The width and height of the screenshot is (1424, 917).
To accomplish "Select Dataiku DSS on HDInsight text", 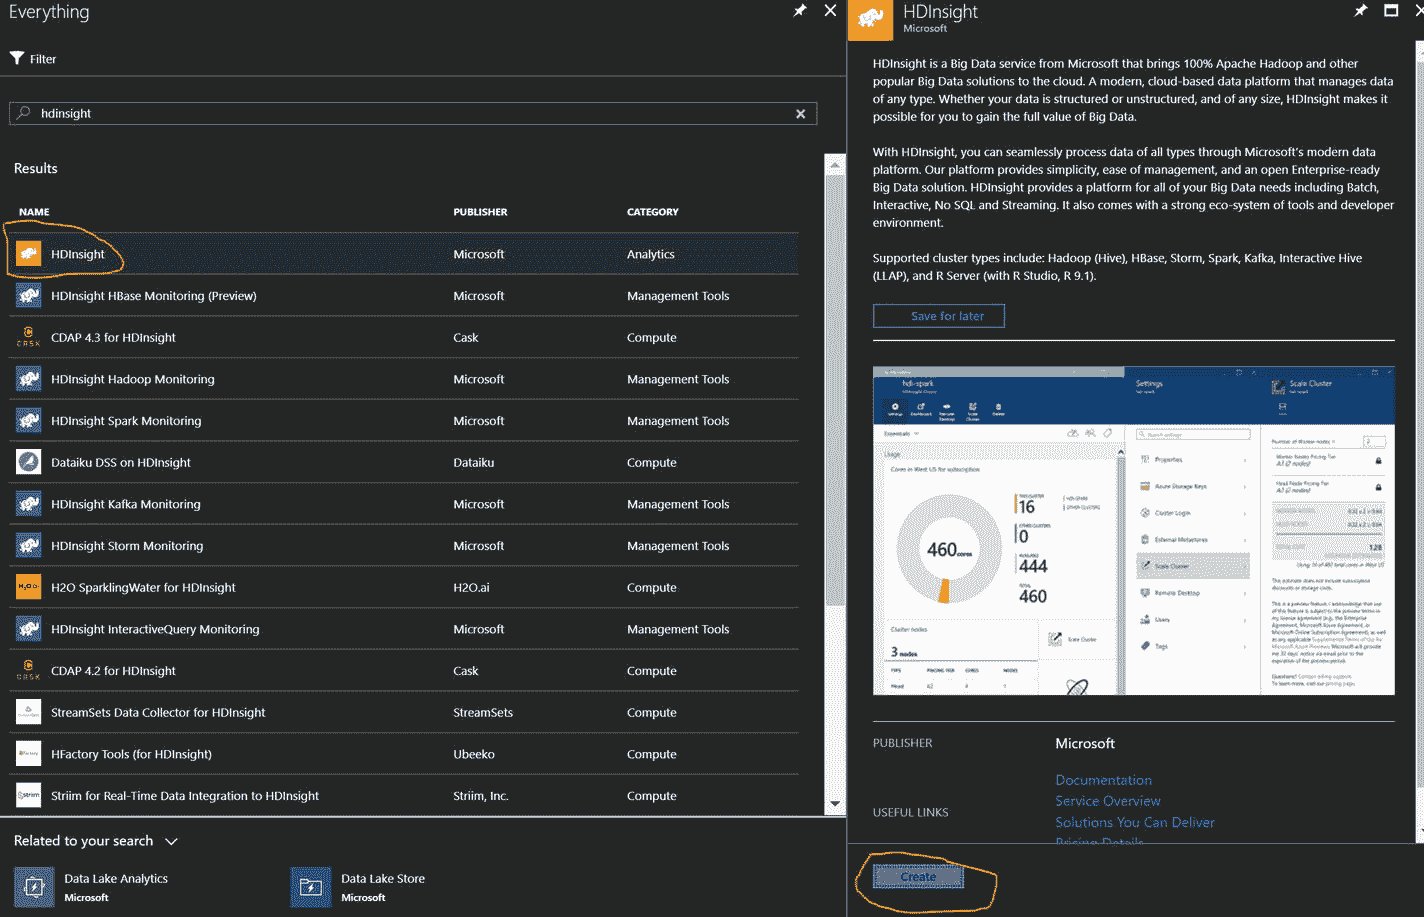I will point(121,462).
